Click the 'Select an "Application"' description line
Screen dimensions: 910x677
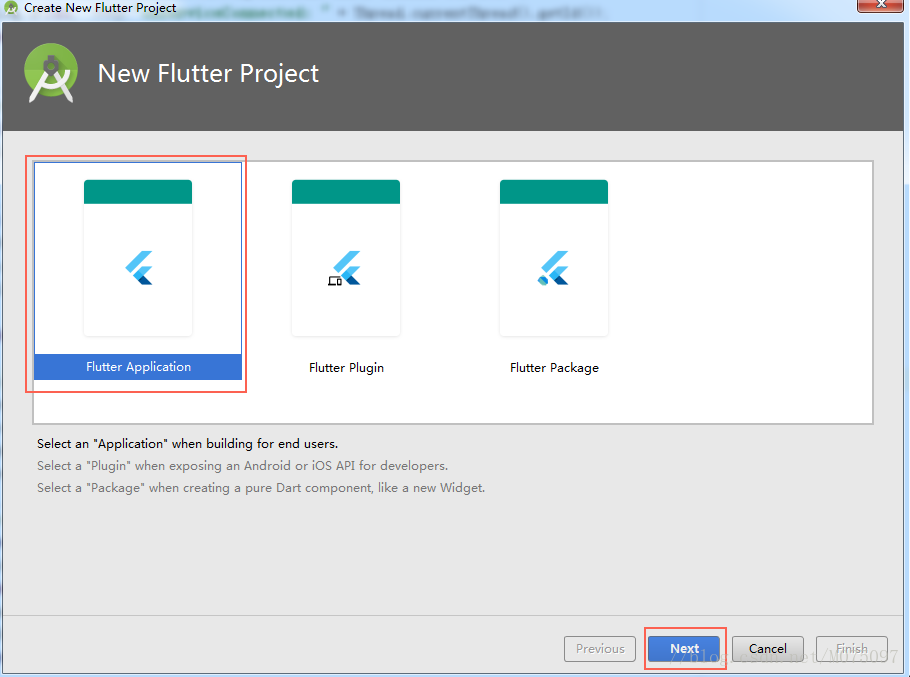187,444
